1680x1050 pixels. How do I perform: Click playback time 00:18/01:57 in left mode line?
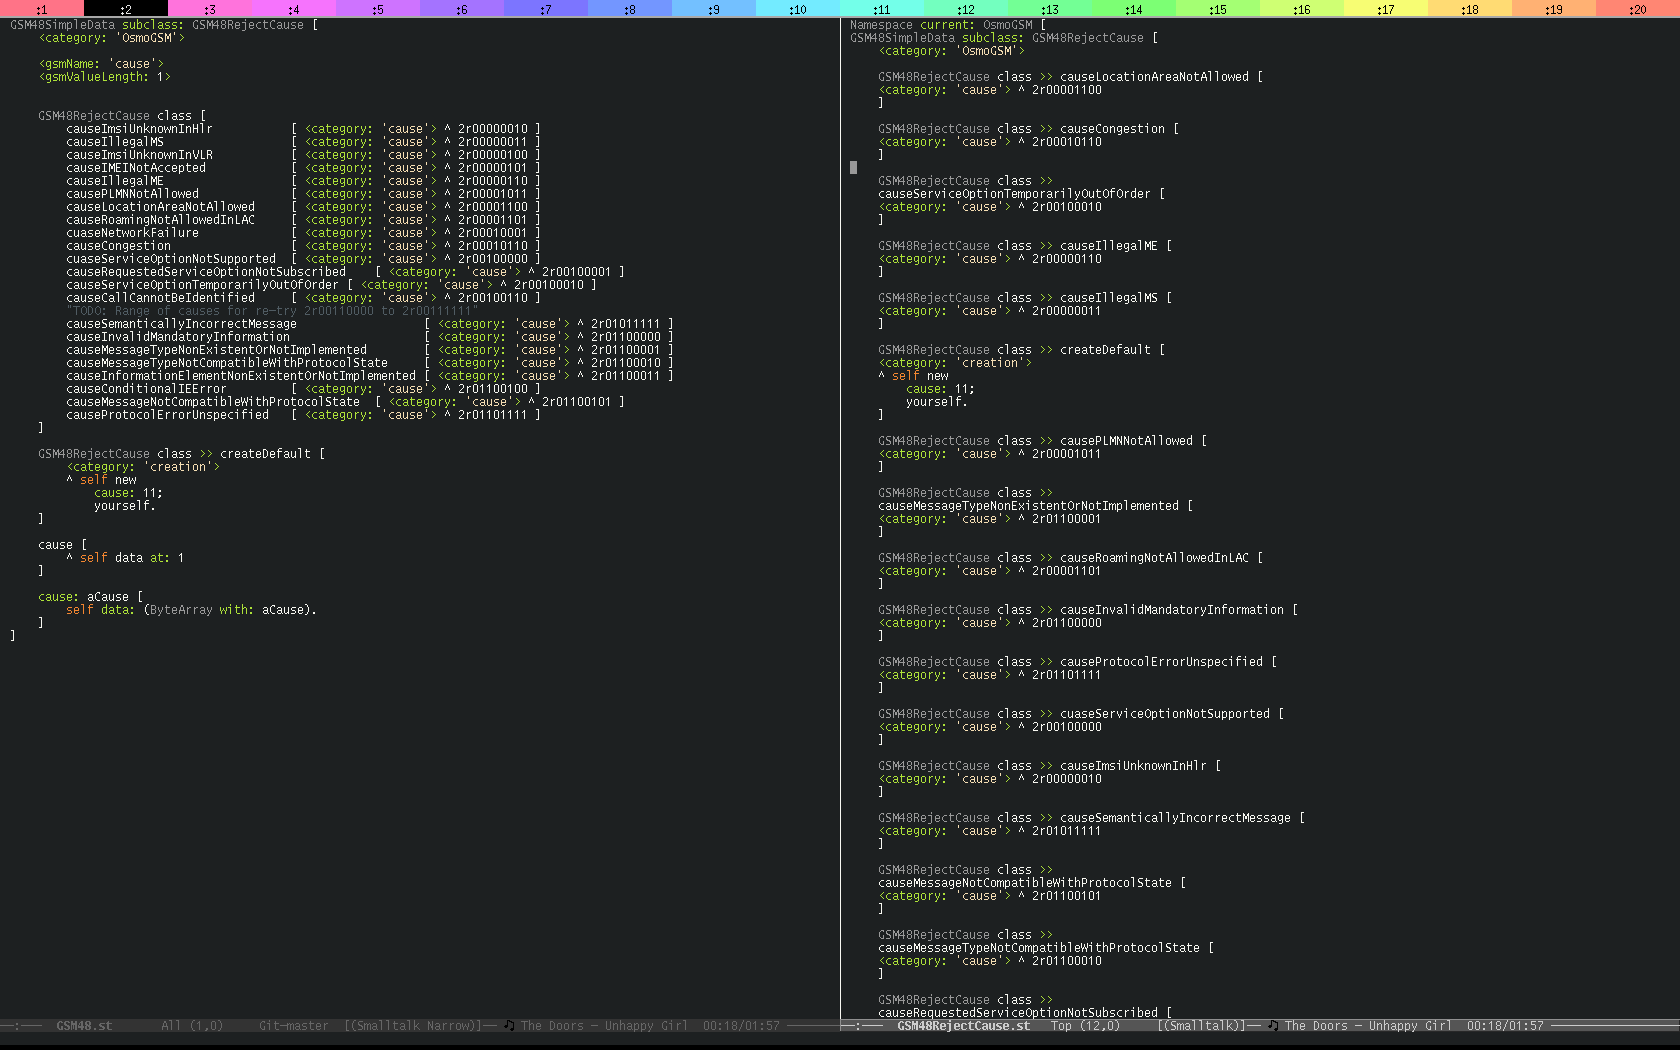(741, 1026)
